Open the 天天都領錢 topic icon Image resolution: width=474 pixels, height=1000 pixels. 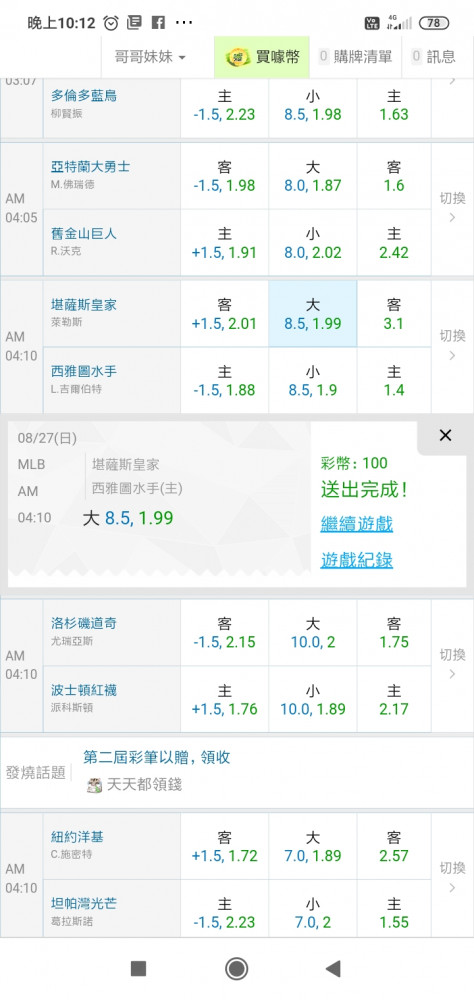pyautogui.click(x=94, y=785)
